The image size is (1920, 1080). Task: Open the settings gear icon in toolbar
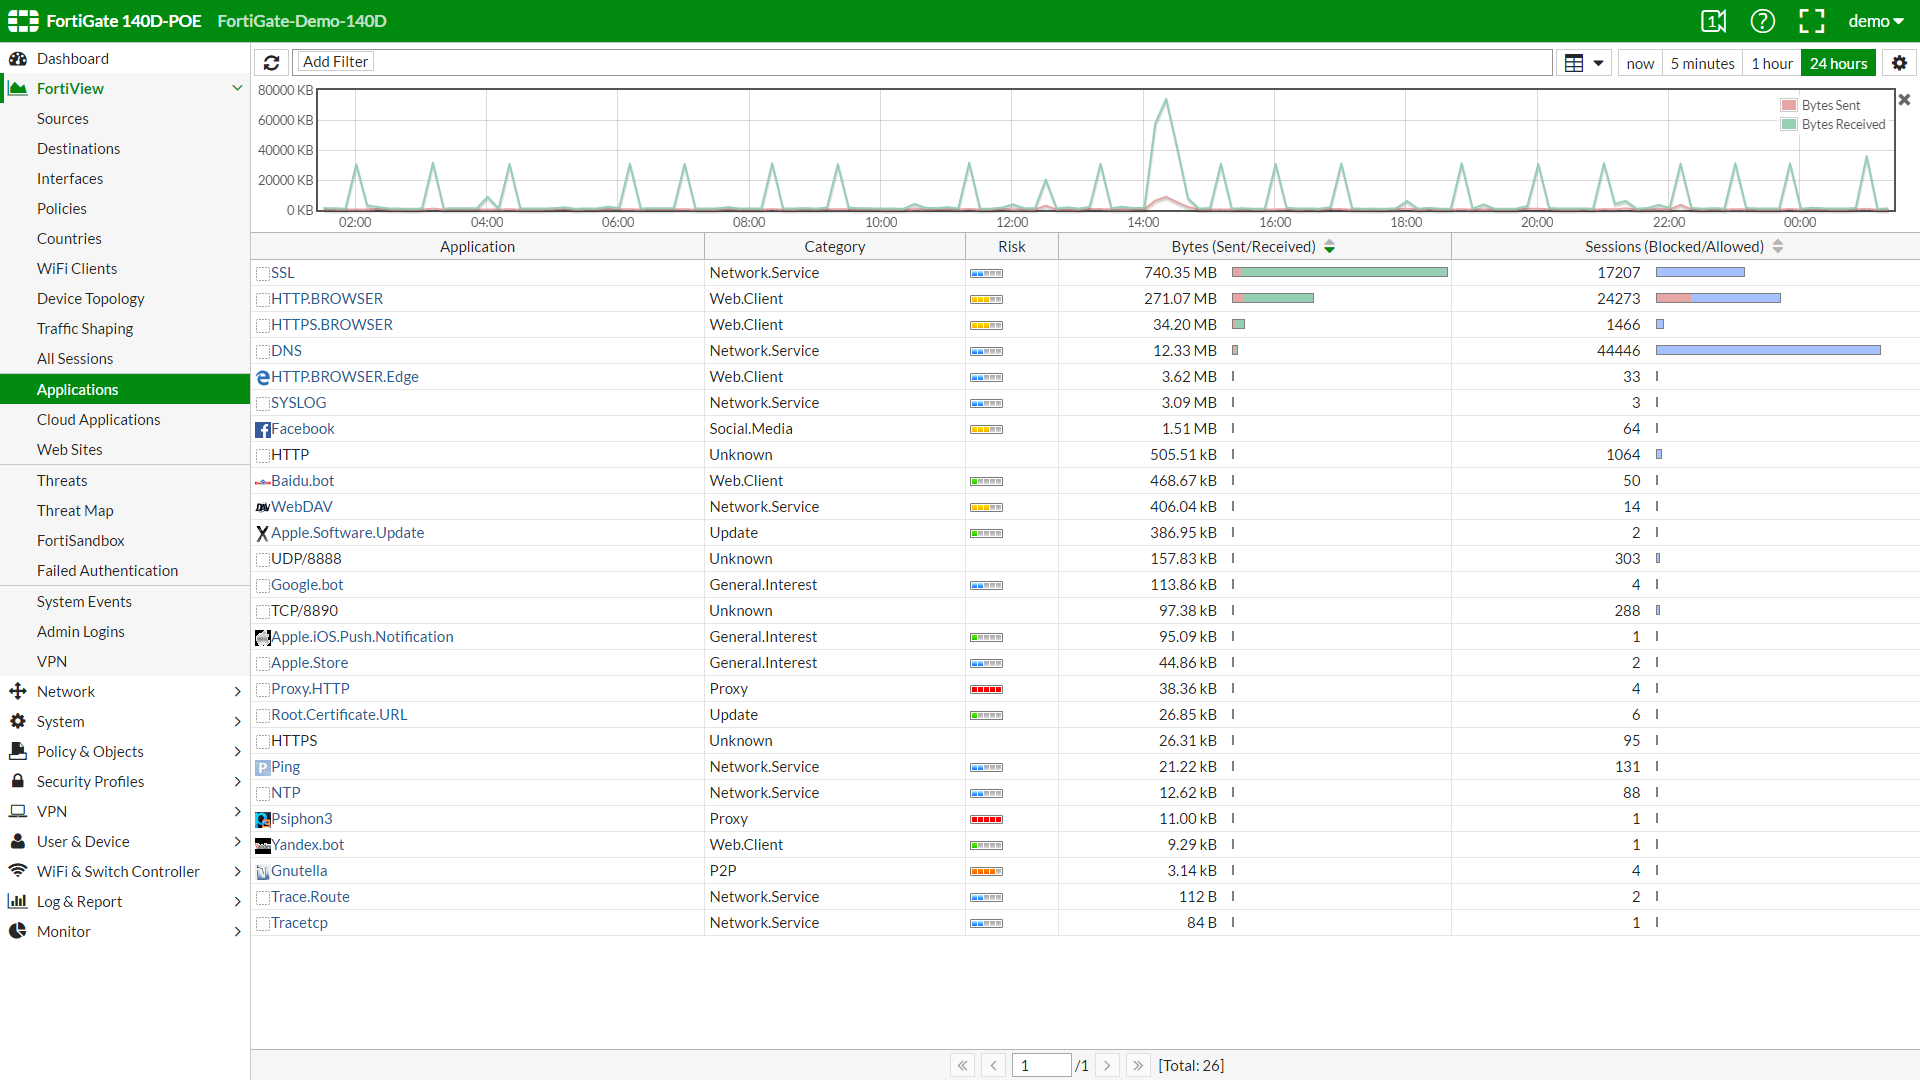pos(1899,63)
